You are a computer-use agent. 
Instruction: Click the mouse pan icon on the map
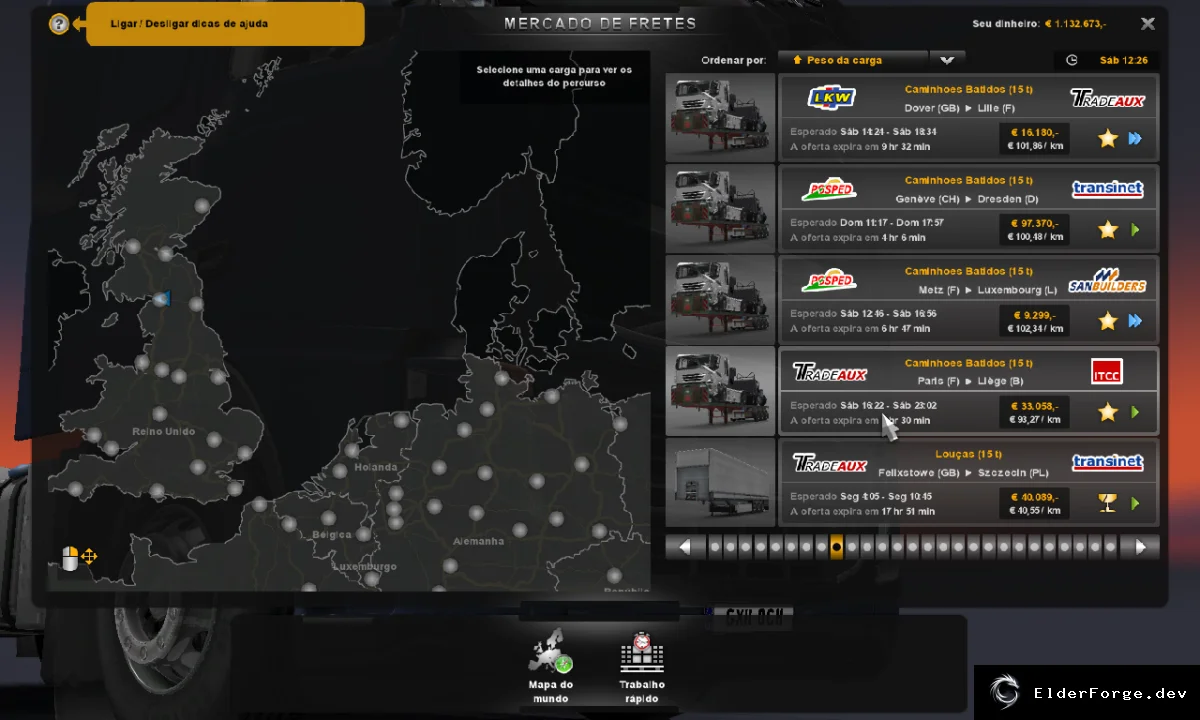[x=79, y=558]
